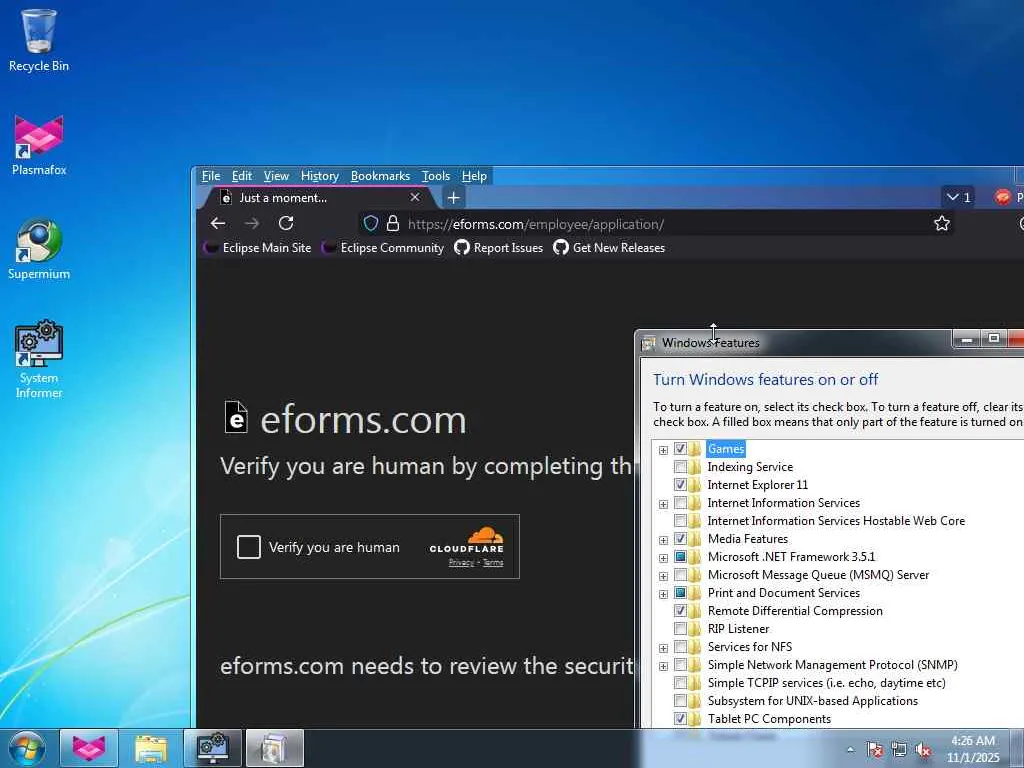Open the Get New Releases bookmark
This screenshot has height=768, width=1024.
coord(609,248)
